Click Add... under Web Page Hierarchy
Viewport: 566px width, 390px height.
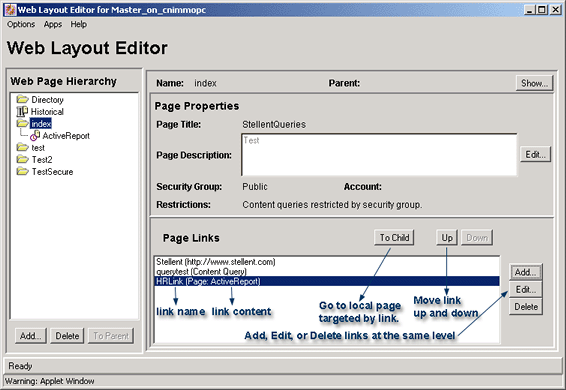[x=31, y=336]
